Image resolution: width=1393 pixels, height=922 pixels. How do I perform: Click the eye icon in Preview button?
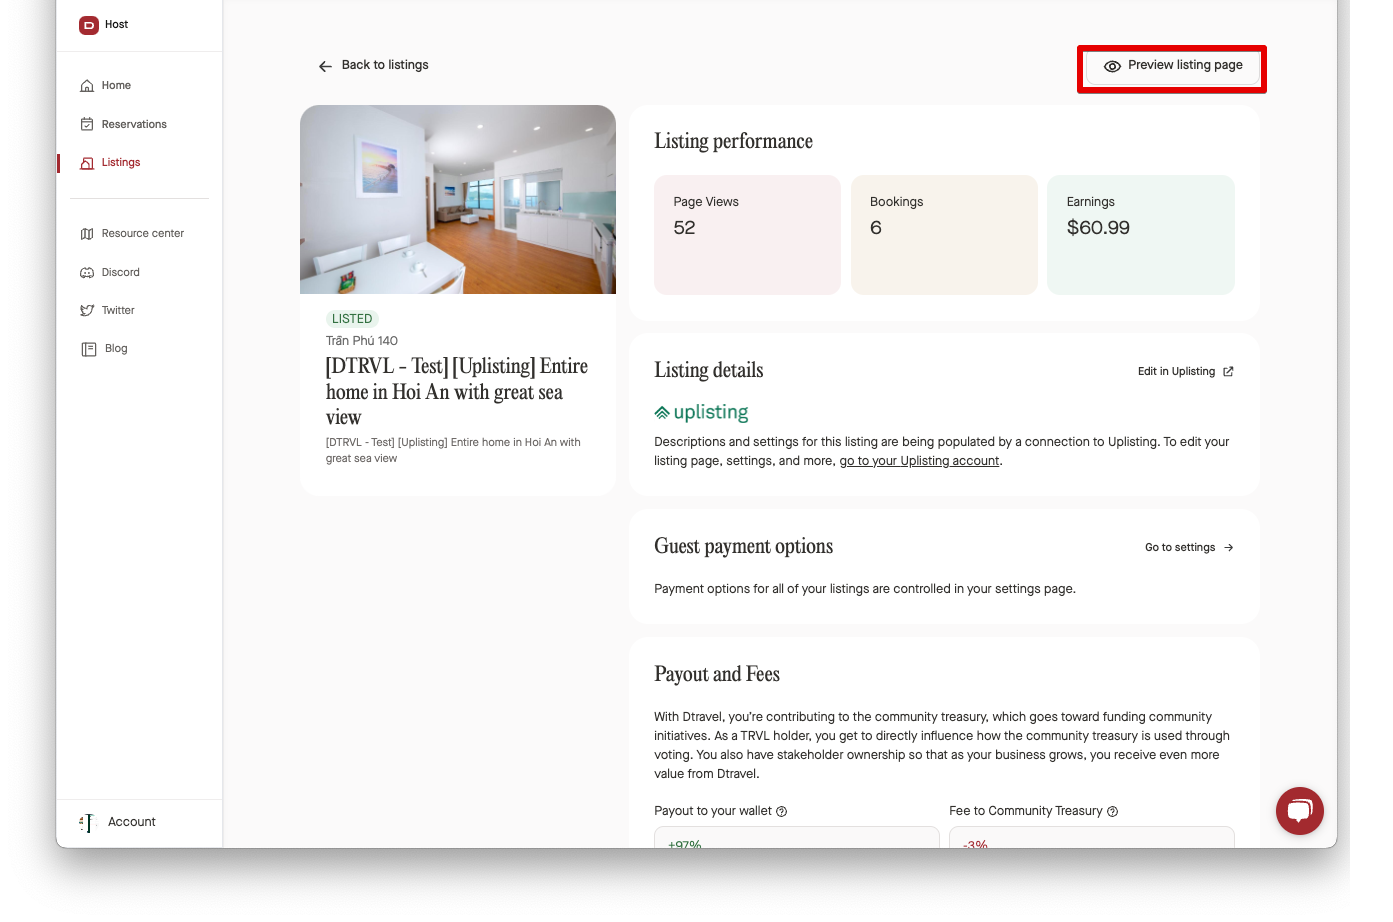[x=1112, y=66]
